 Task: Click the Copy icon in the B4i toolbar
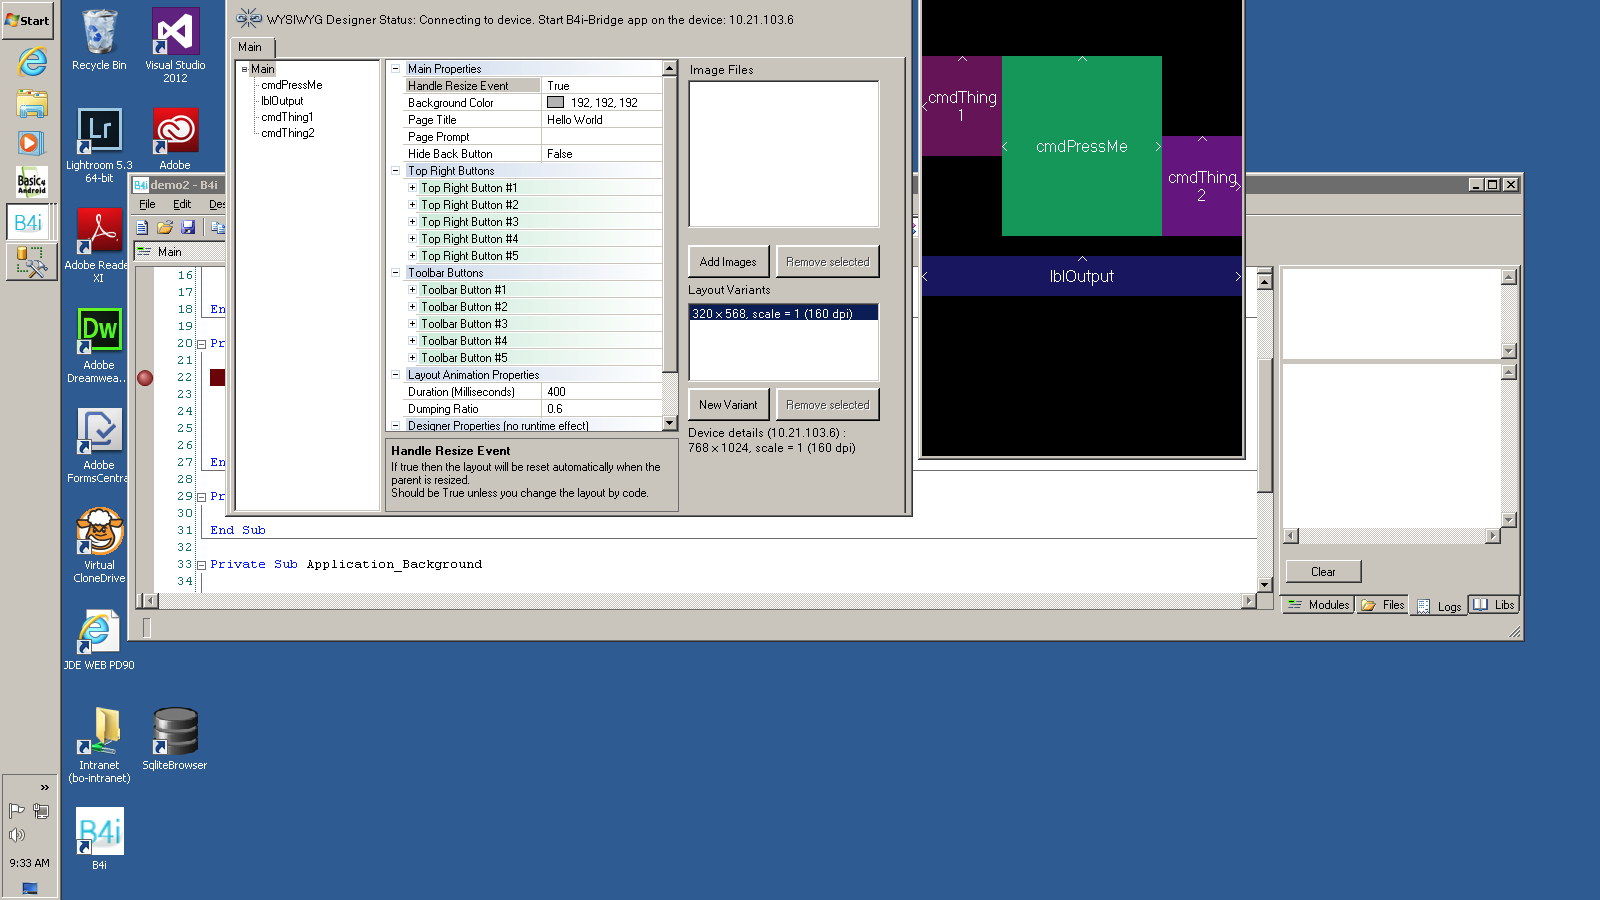click(x=218, y=227)
